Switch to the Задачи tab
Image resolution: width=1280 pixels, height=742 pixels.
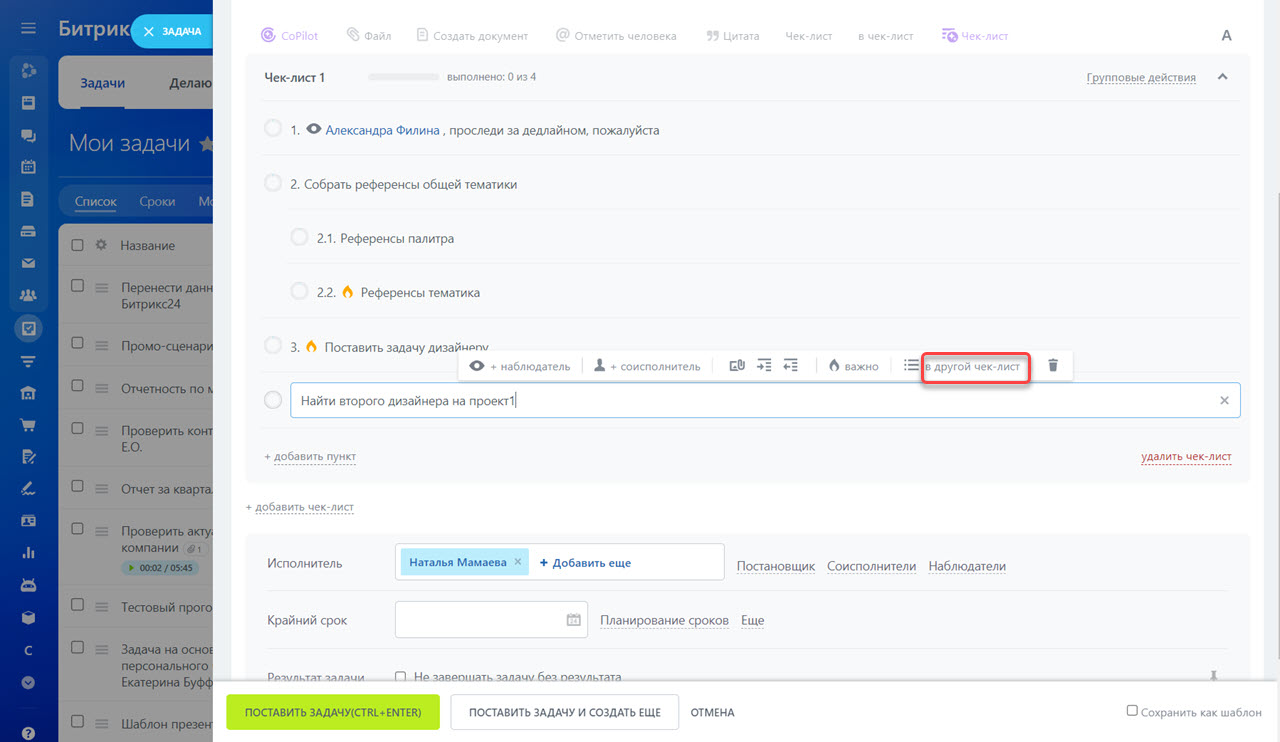click(102, 83)
